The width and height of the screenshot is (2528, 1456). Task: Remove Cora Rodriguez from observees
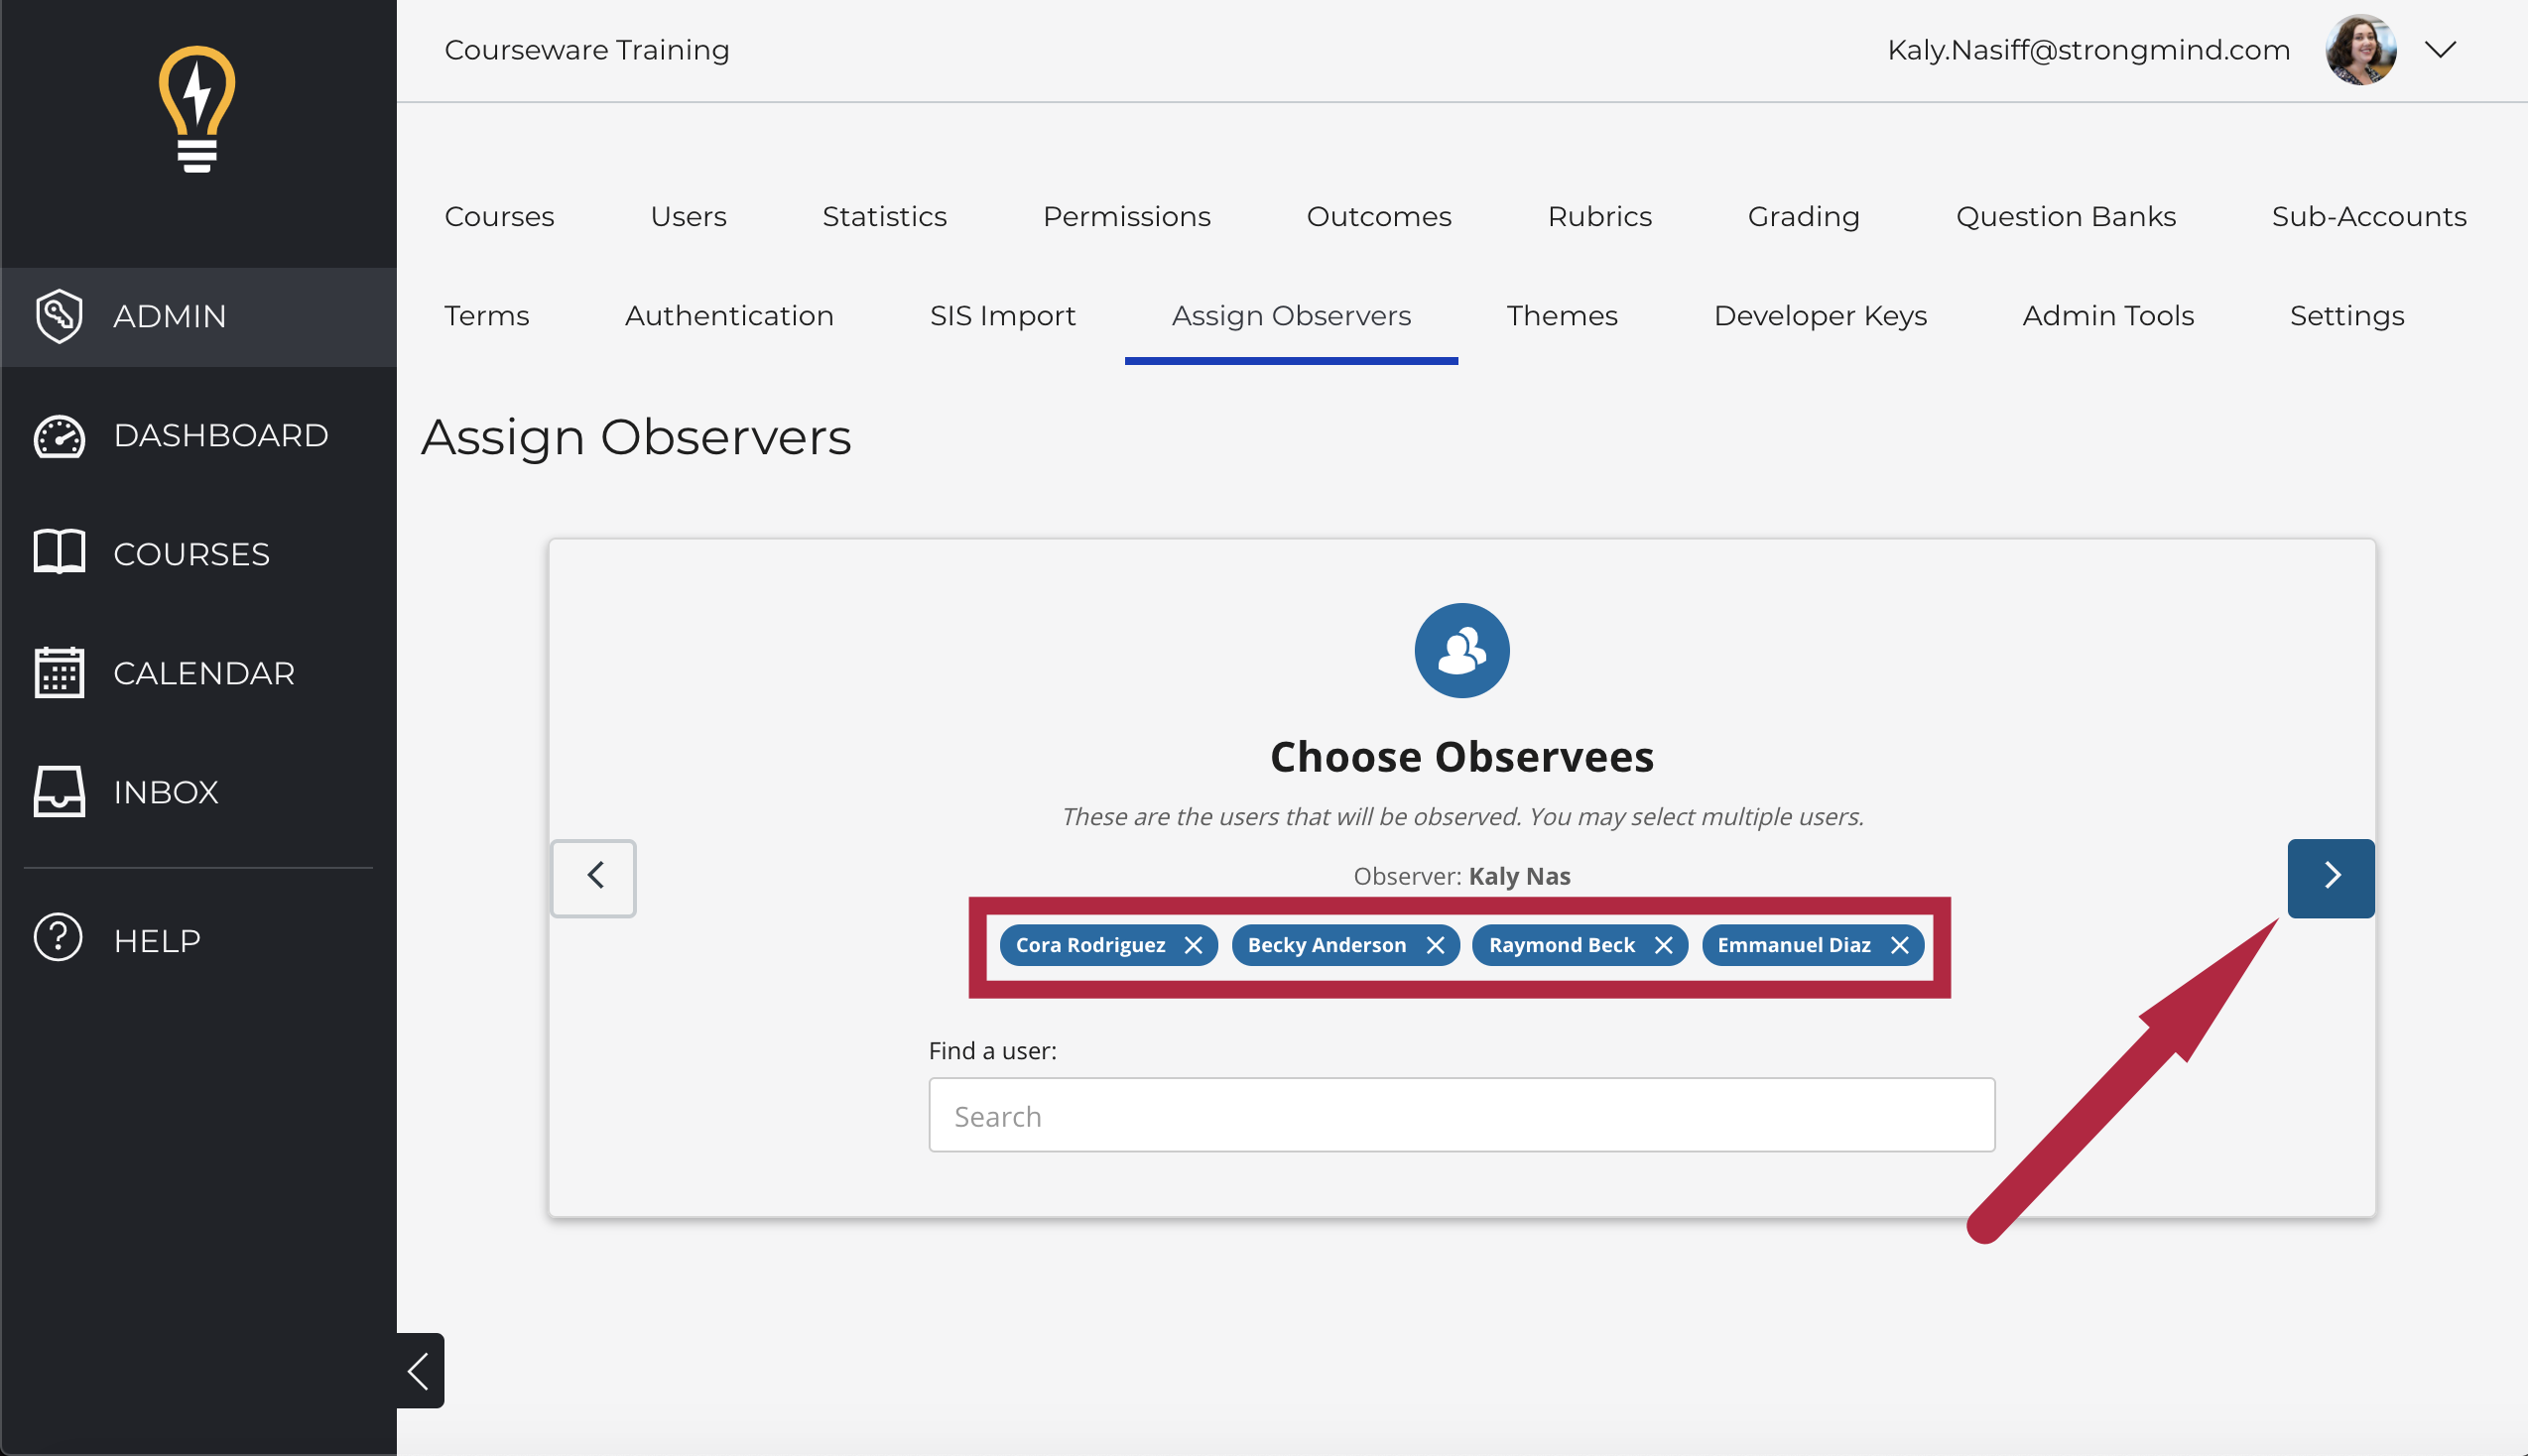[x=1193, y=945]
